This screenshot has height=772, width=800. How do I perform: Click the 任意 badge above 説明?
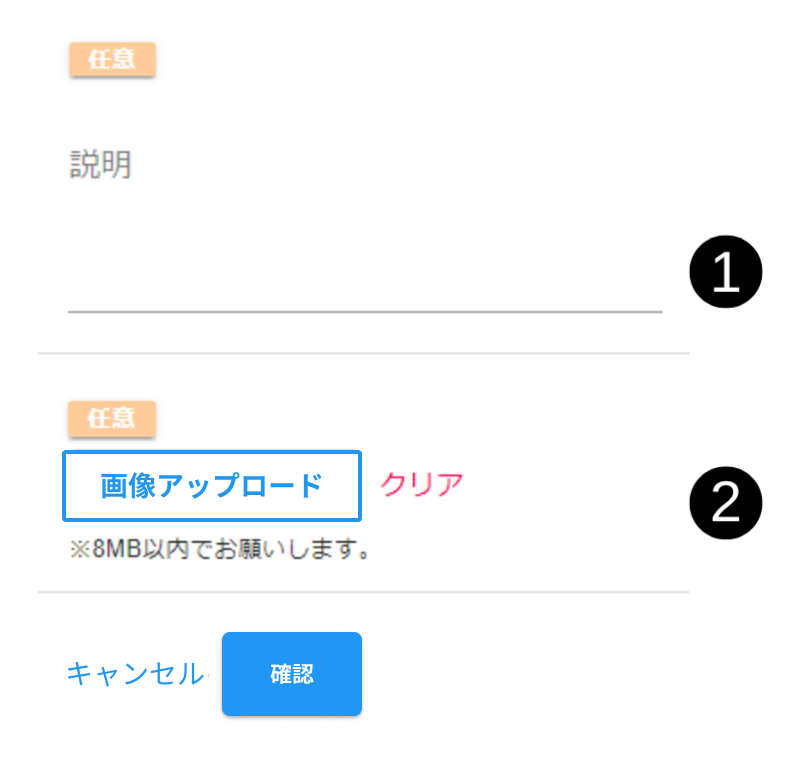[x=112, y=60]
